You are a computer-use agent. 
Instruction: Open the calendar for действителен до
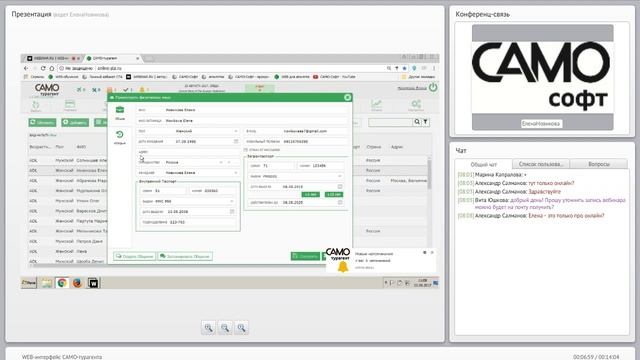(340, 202)
